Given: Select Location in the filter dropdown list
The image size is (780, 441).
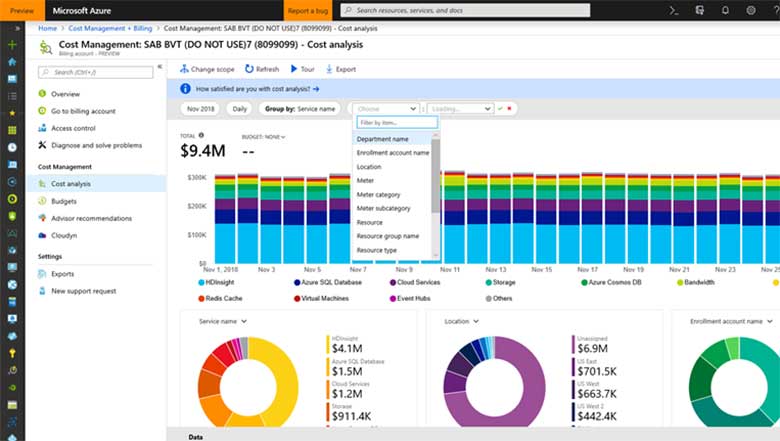Looking at the screenshot, I should (x=392, y=167).
